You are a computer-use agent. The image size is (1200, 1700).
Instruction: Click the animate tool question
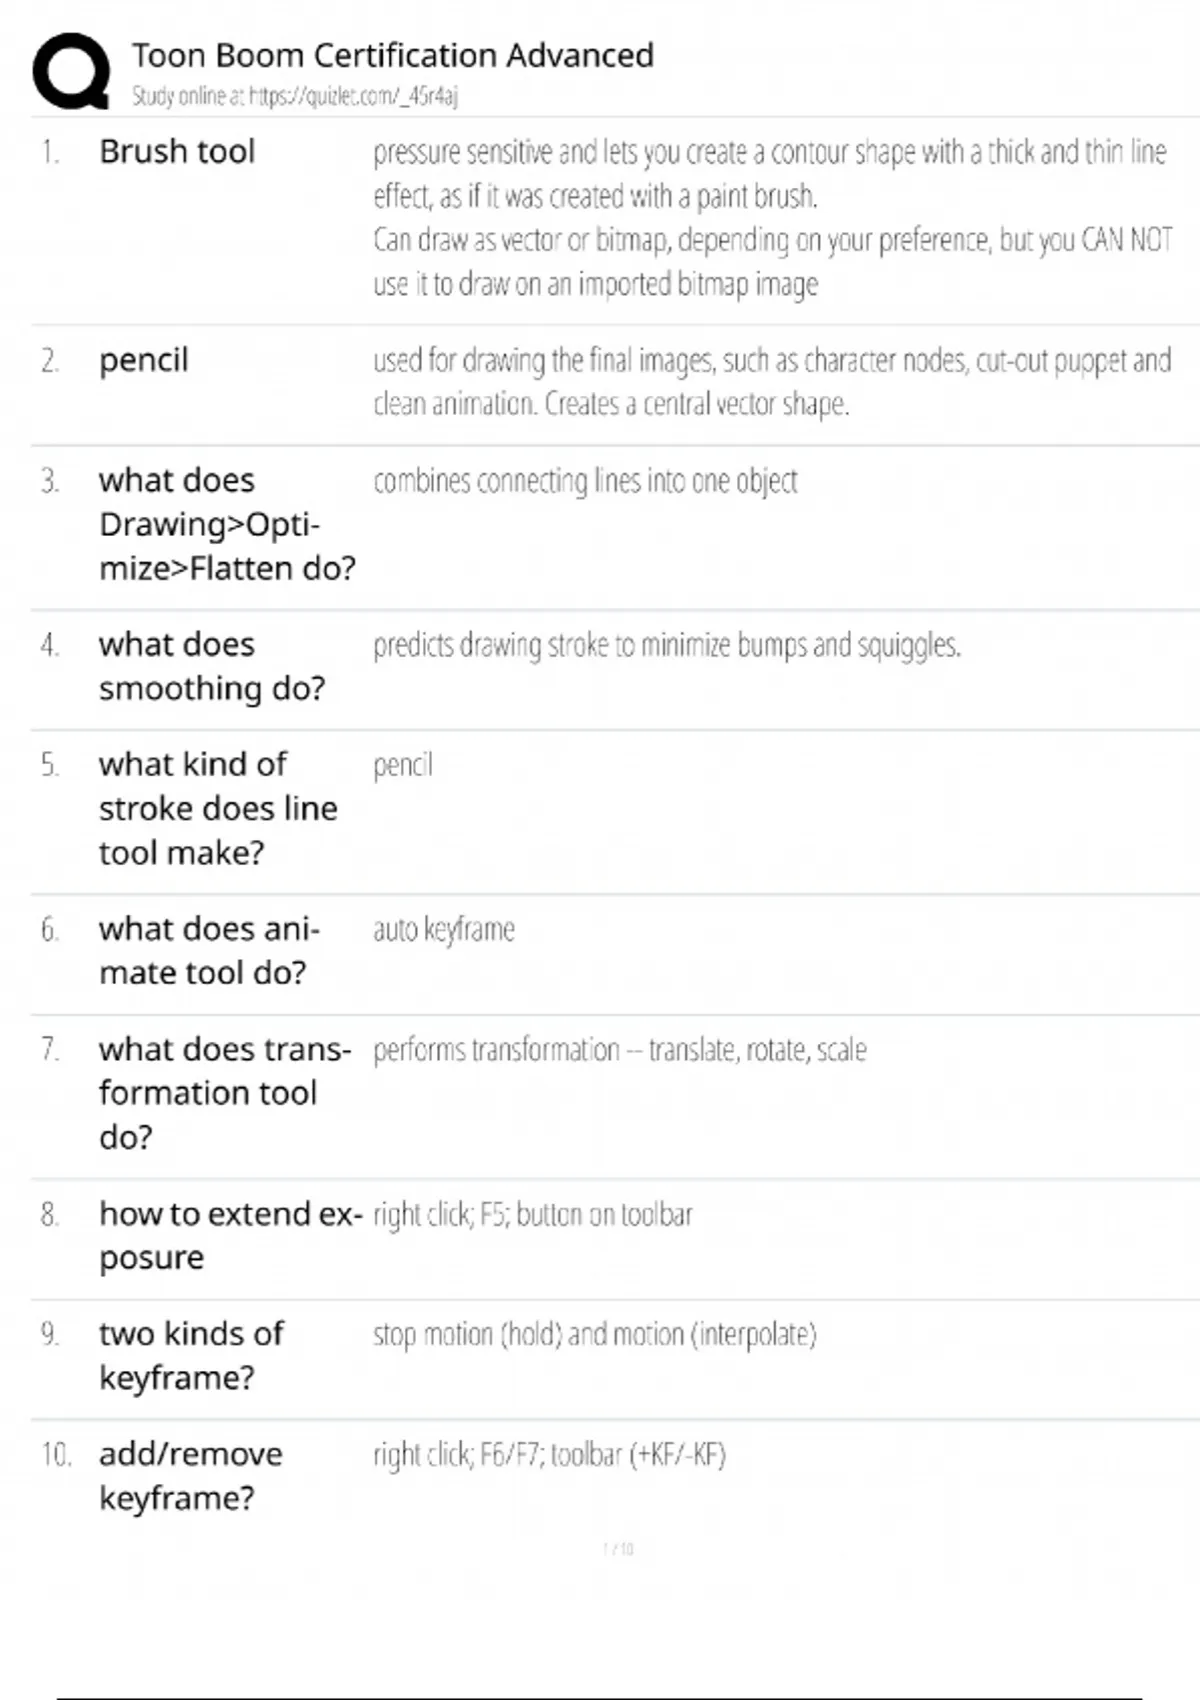point(208,950)
